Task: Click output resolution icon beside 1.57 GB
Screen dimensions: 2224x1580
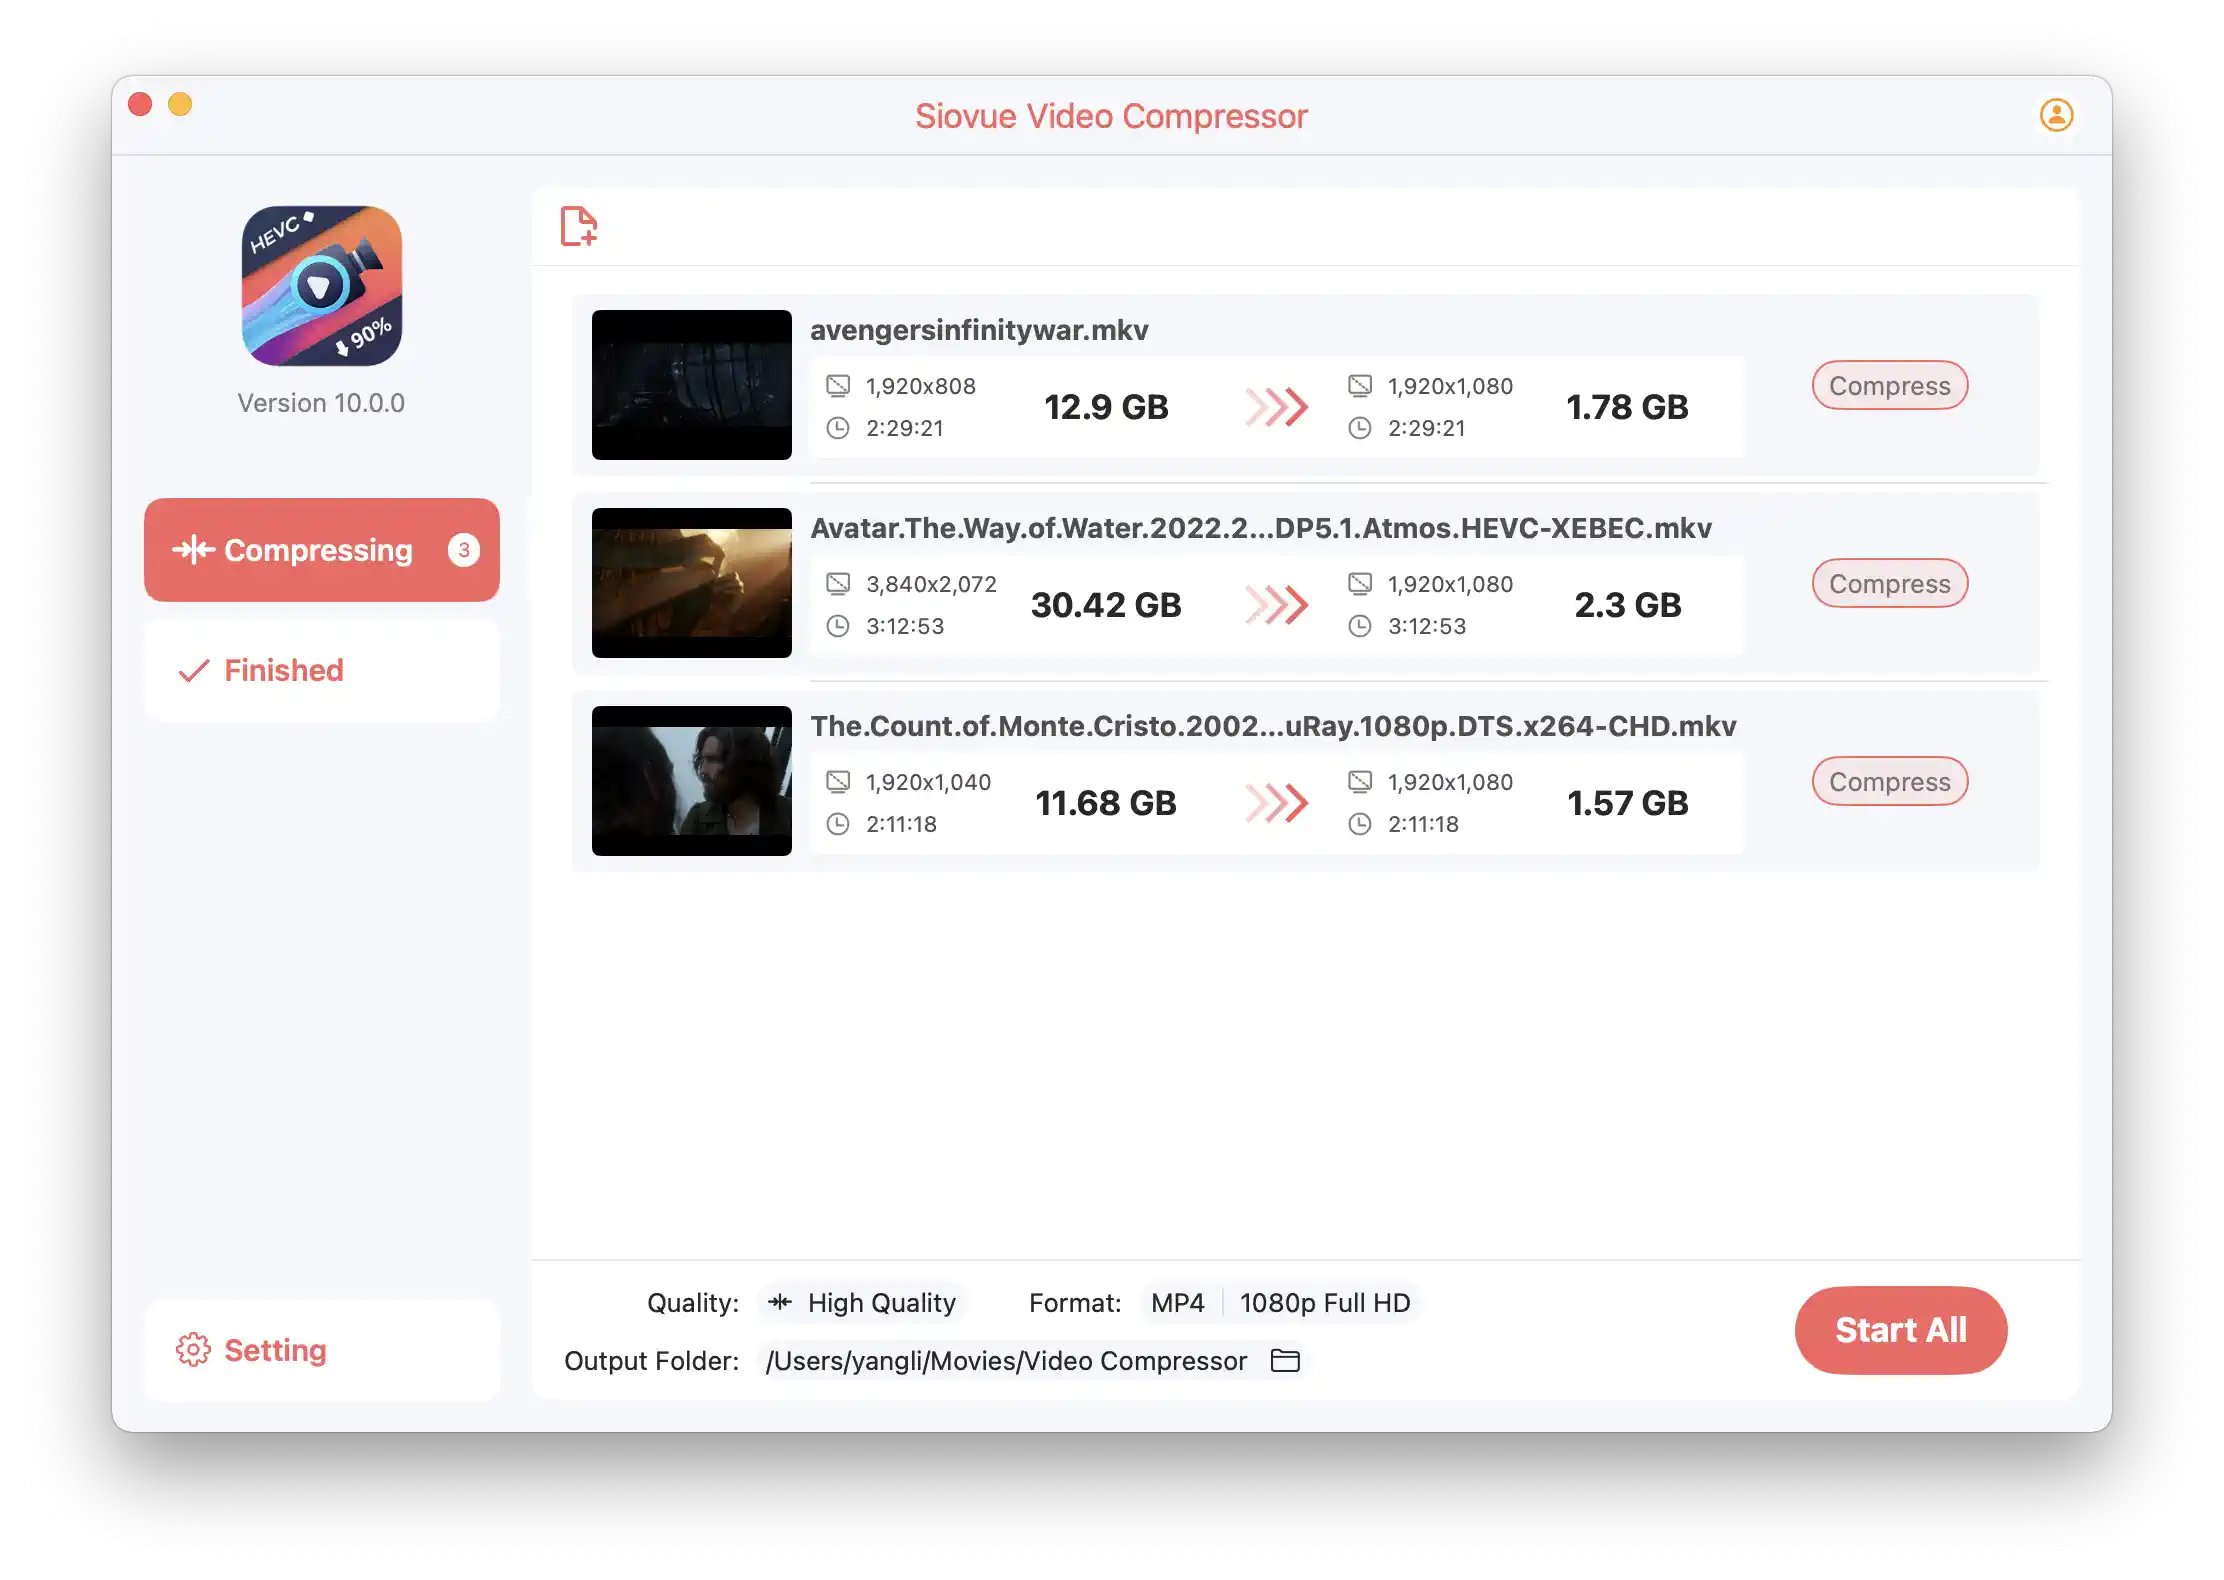Action: click(x=1360, y=781)
